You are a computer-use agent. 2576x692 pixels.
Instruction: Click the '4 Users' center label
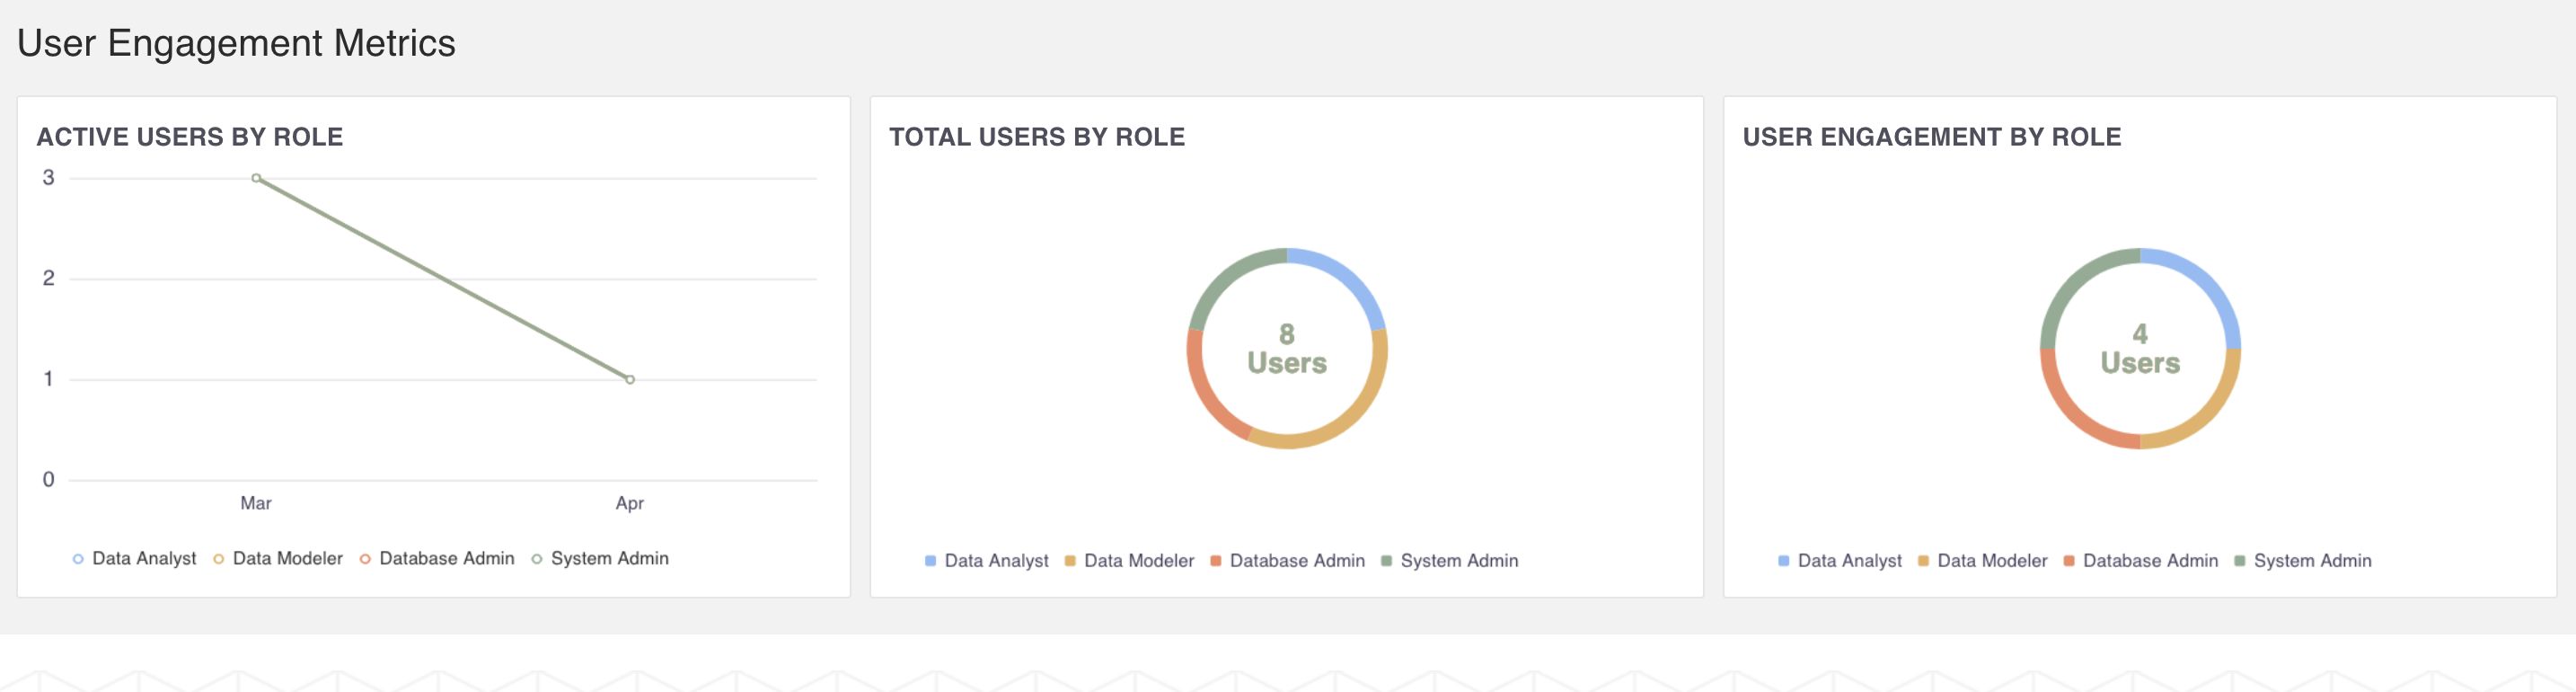coord(2140,348)
